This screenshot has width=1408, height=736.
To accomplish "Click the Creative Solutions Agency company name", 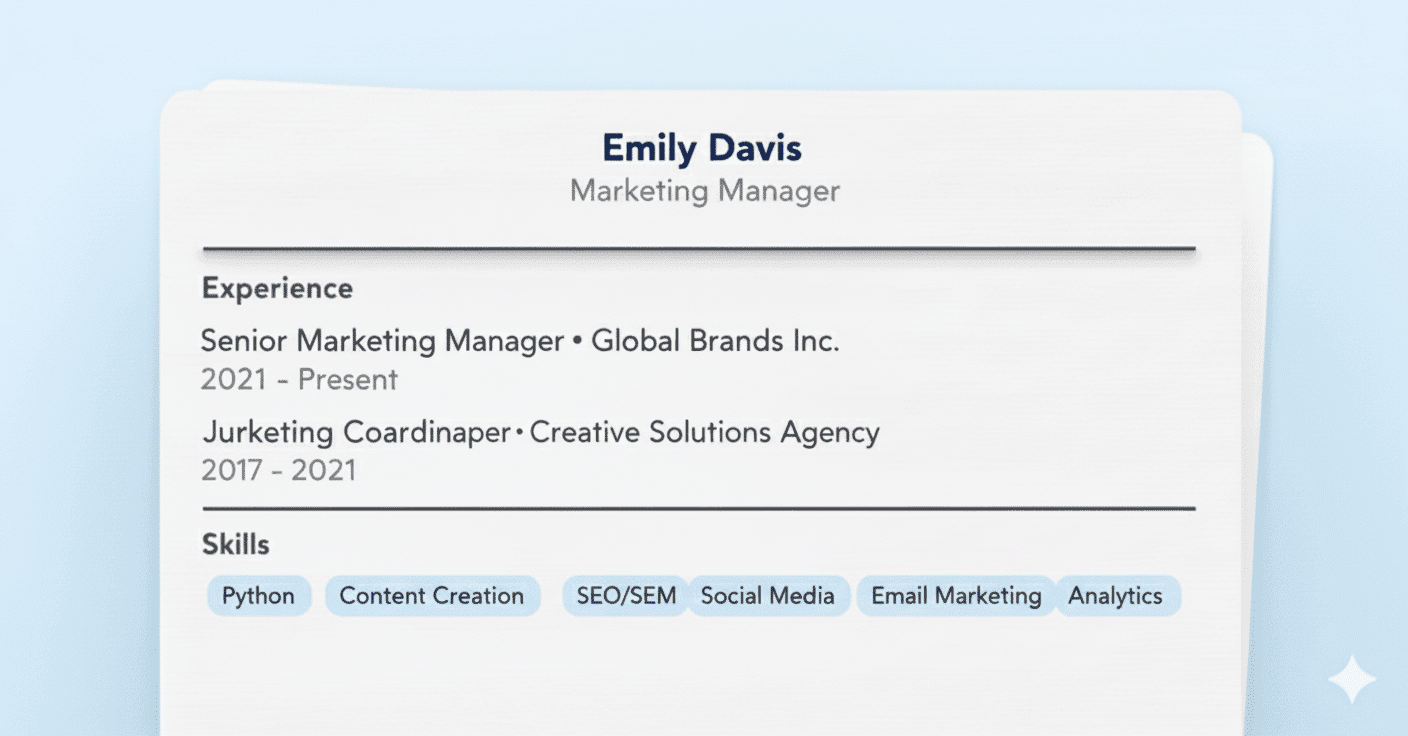I will (705, 433).
